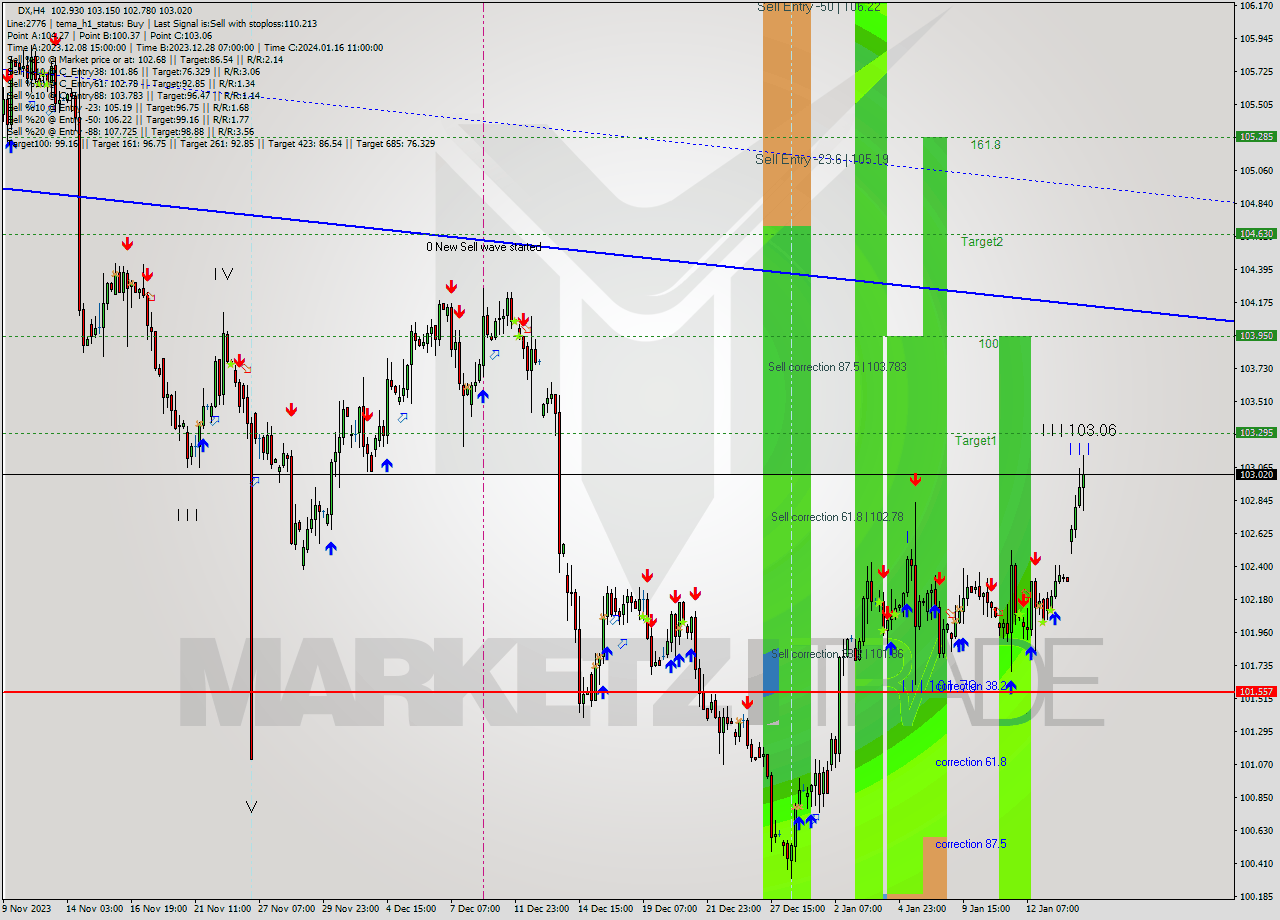The image size is (1280, 920).
Task: Select the 'Sell Entry -23.6 | 105.19' label
Action: pos(822,159)
